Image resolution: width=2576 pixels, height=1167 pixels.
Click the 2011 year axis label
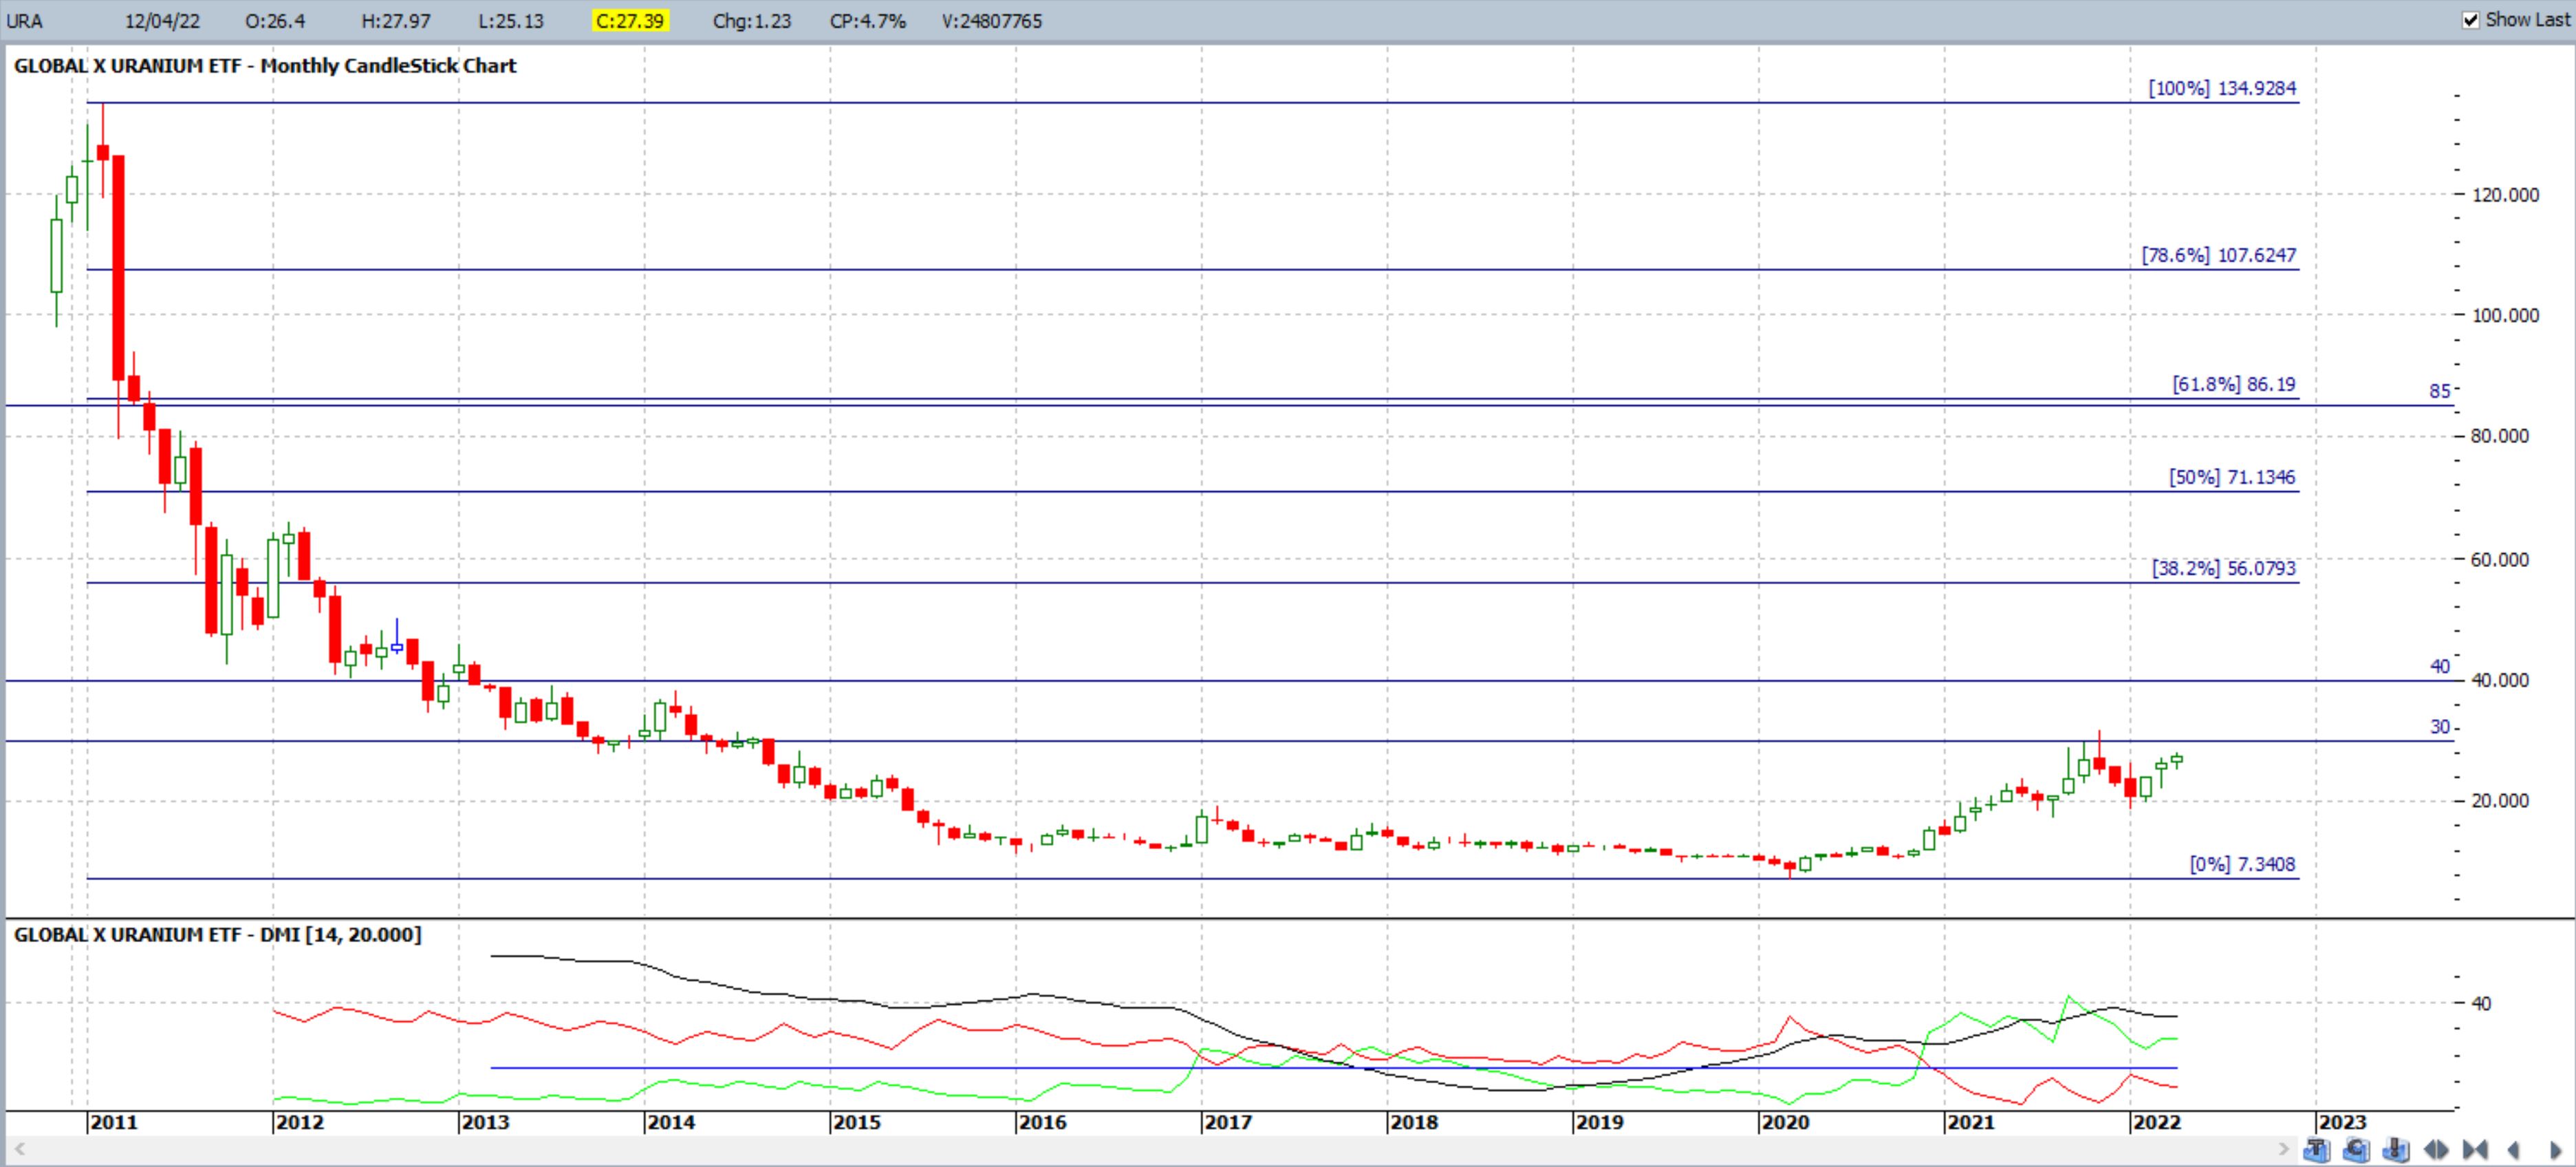(x=114, y=1122)
